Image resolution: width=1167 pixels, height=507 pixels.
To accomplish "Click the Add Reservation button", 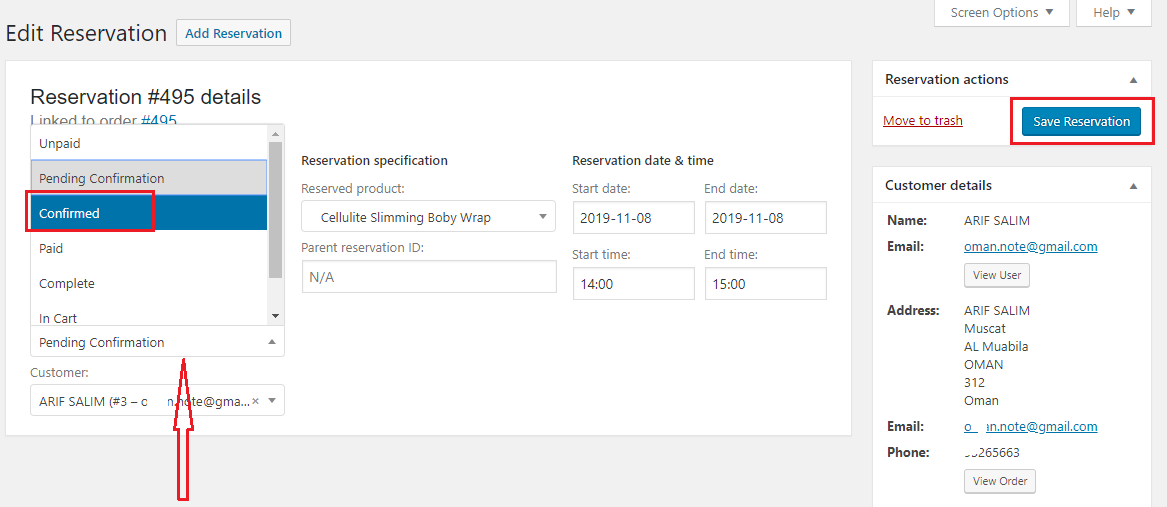I will (233, 33).
